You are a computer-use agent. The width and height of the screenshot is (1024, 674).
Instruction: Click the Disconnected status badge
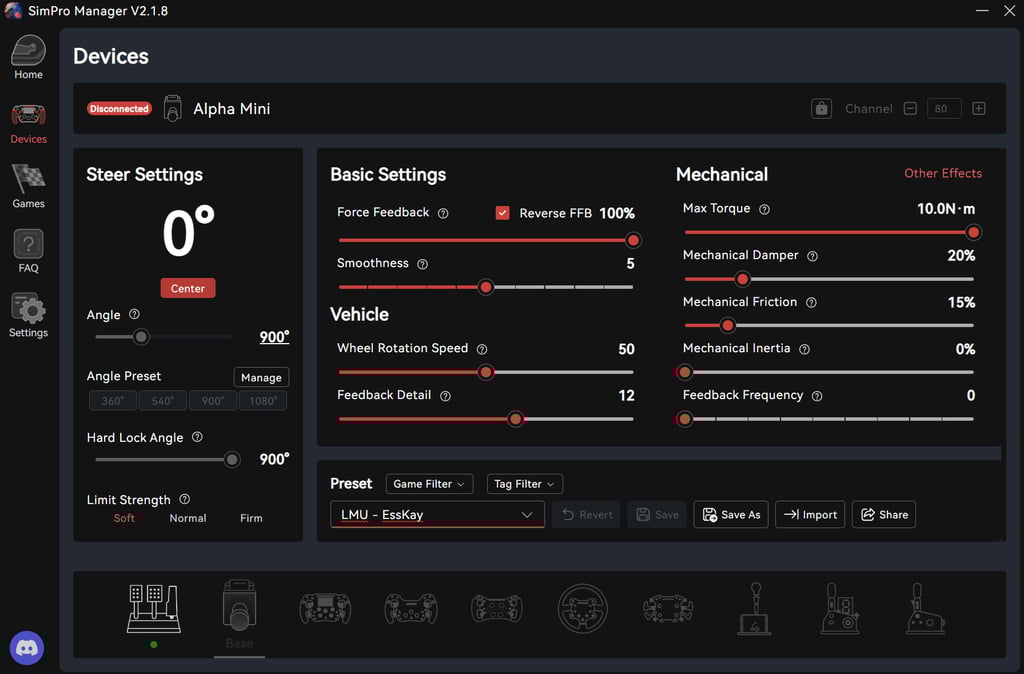[120, 108]
